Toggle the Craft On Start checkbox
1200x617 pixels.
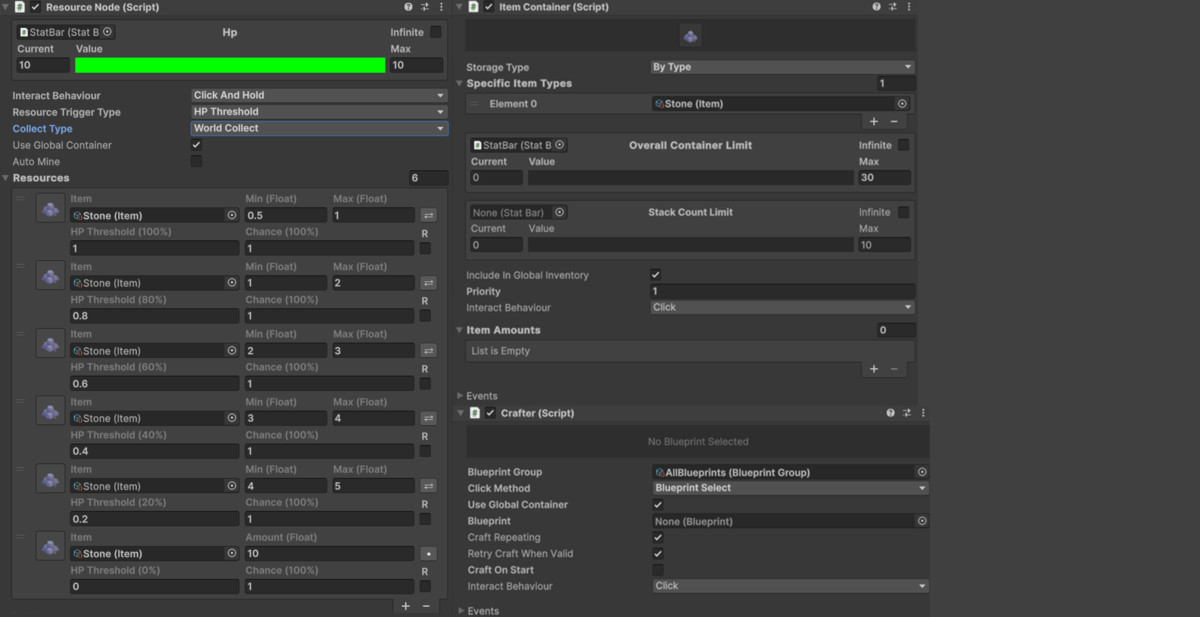coord(658,569)
